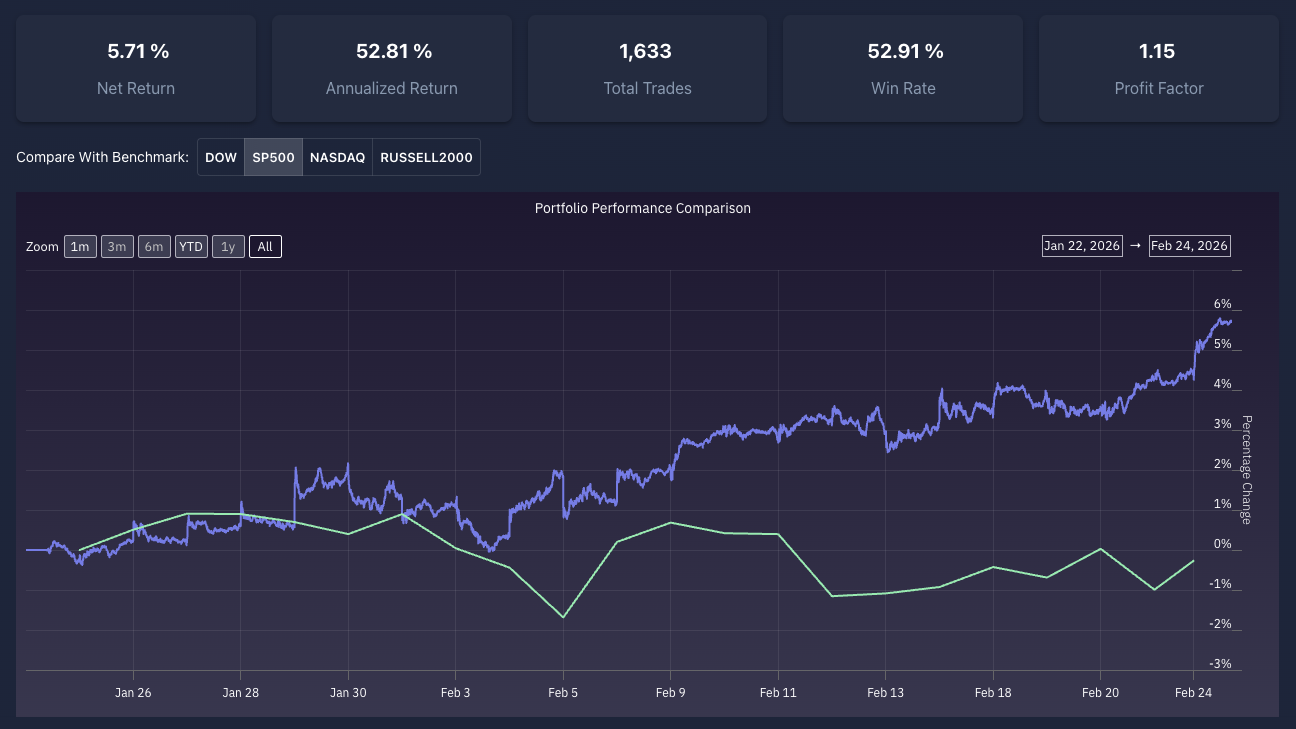Click the Profit Factor card
The image size is (1296, 729).
(1158, 68)
